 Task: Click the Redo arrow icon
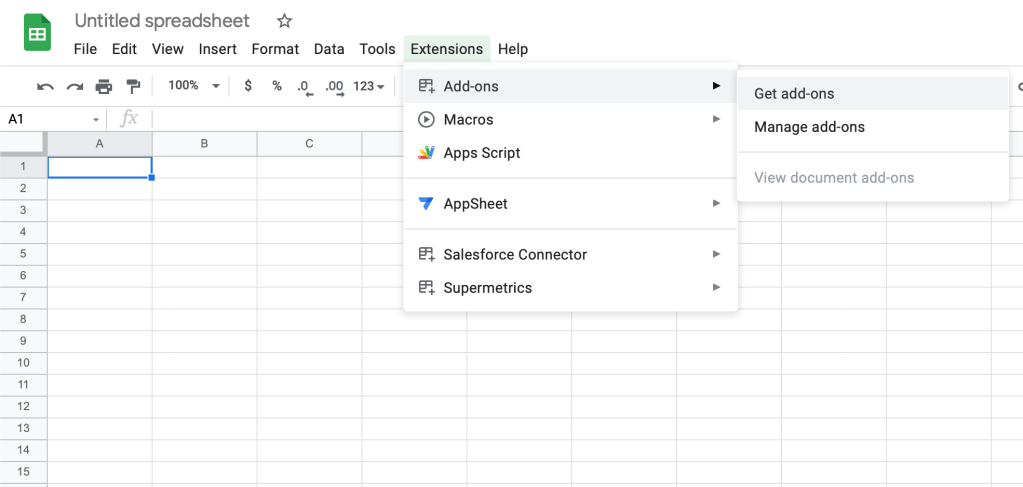coord(74,87)
